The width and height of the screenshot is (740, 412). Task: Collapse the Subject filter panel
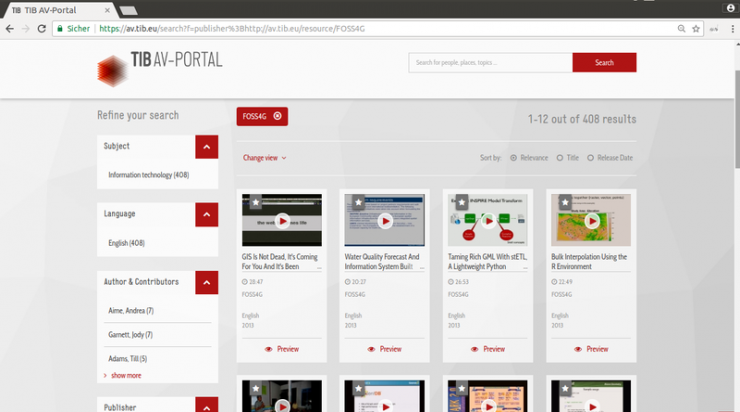pyautogui.click(x=207, y=147)
